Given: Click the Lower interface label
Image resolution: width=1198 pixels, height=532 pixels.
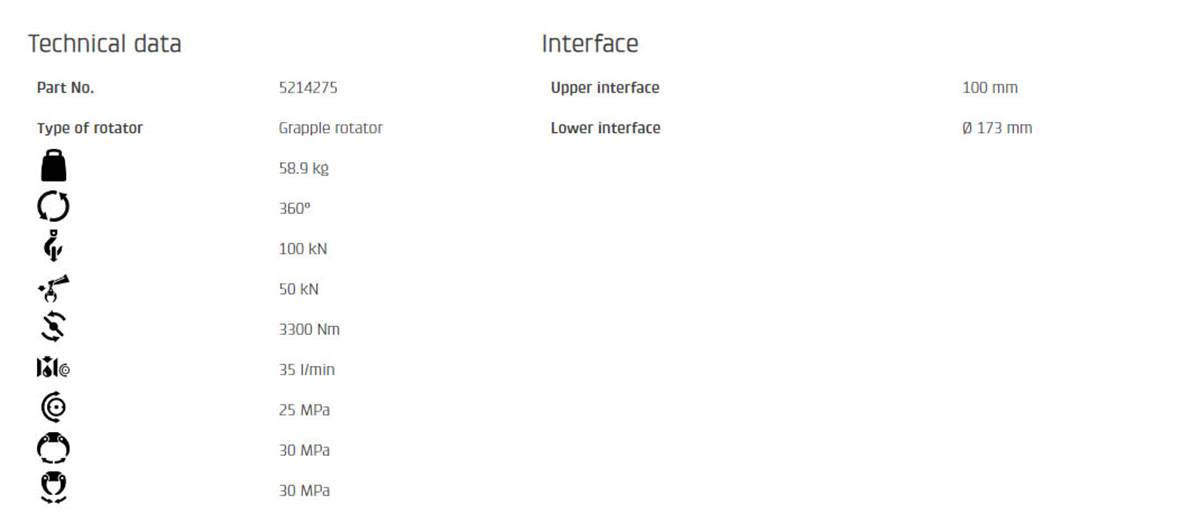Looking at the screenshot, I should click(606, 128).
